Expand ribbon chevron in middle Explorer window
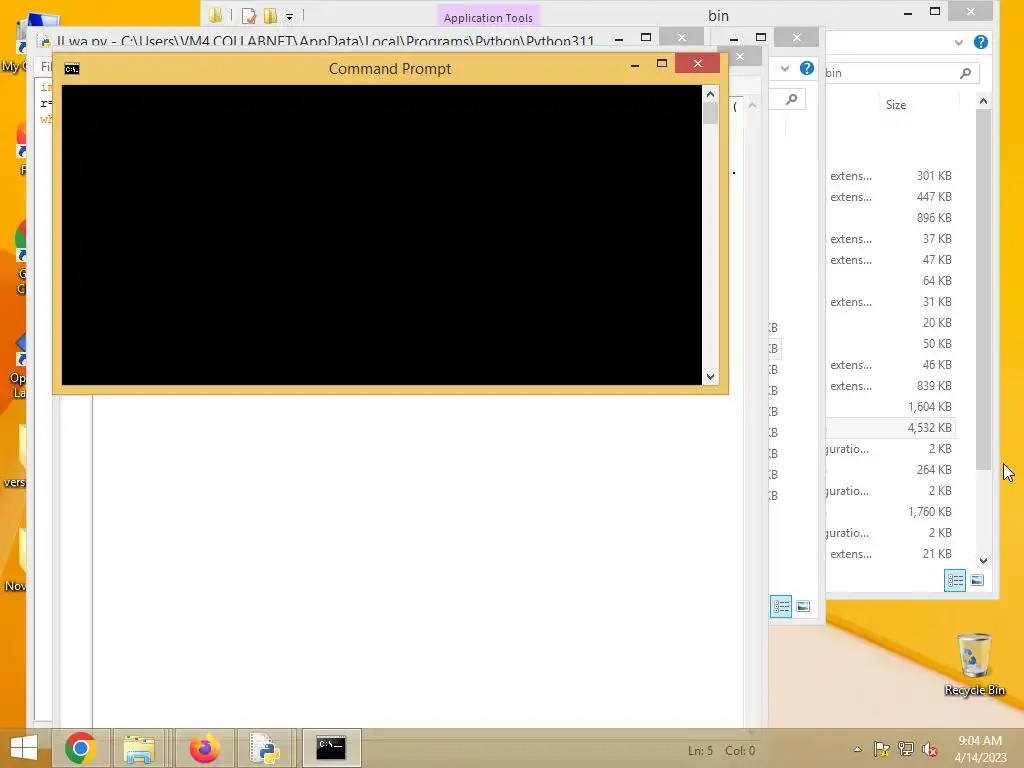 pos(785,68)
